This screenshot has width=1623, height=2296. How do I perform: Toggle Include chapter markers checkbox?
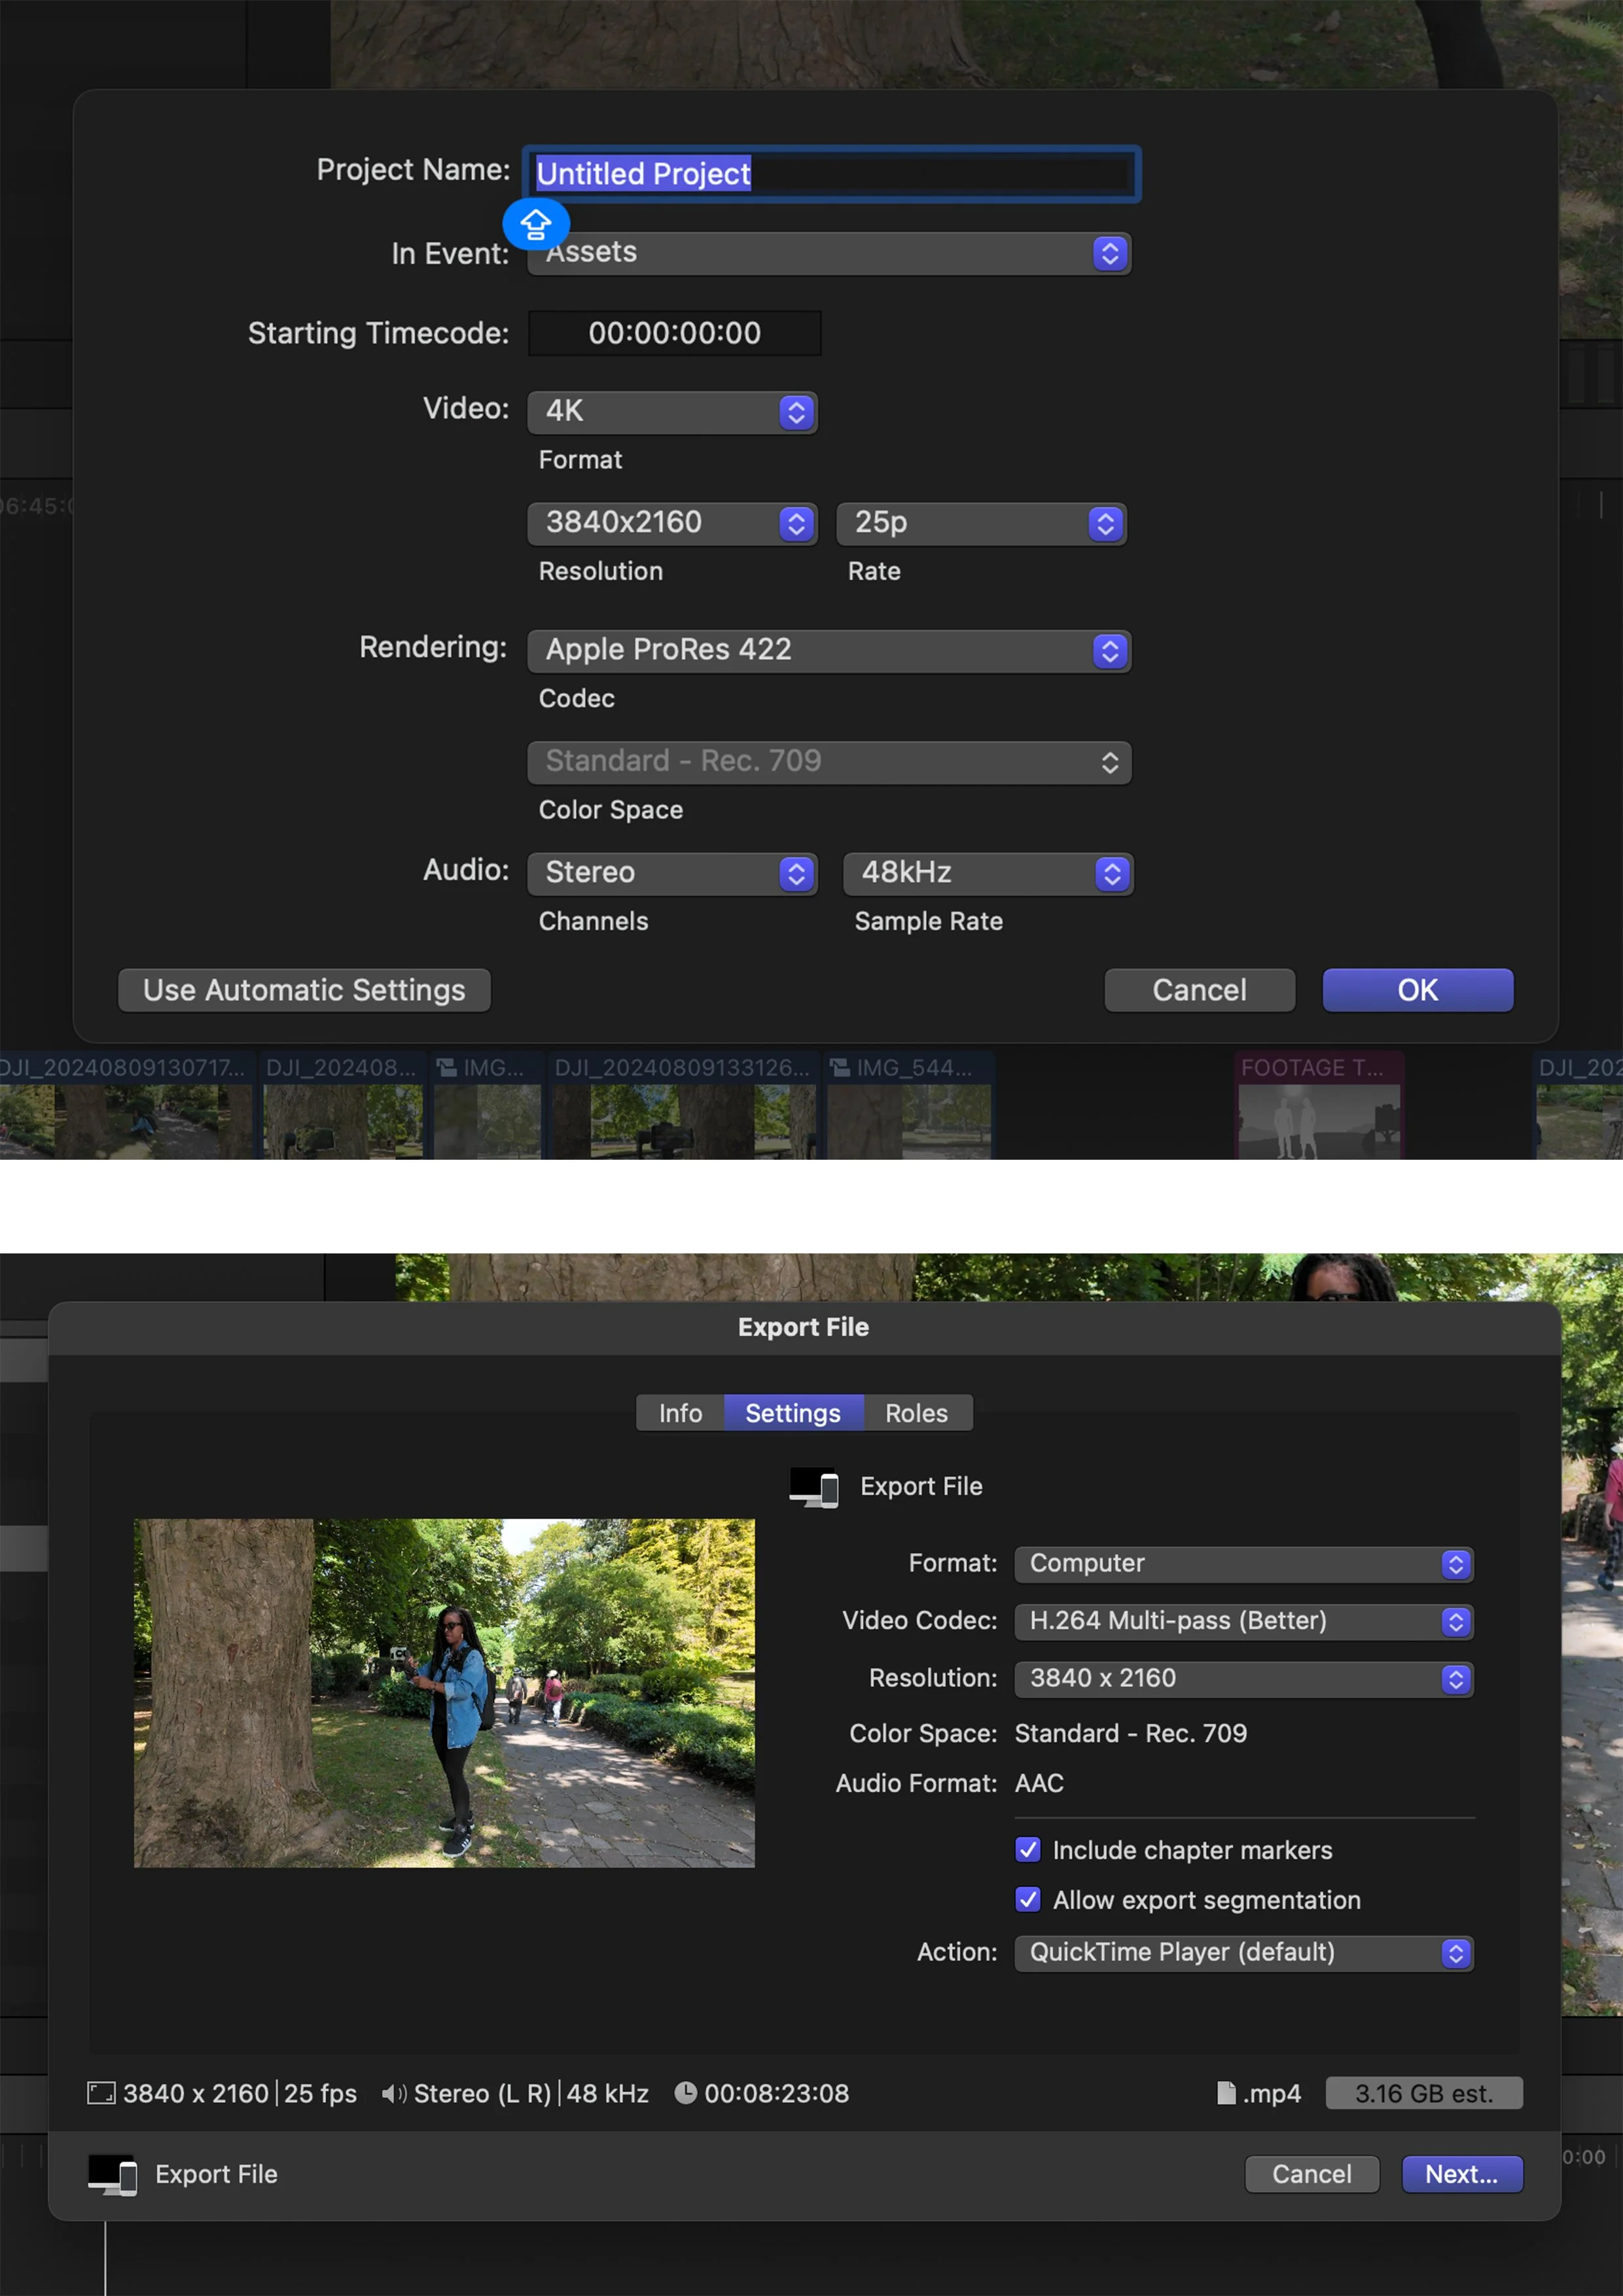pyautogui.click(x=1027, y=1849)
